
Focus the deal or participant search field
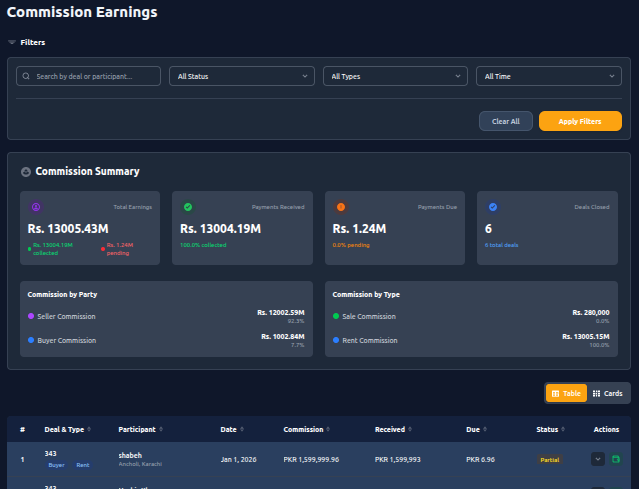tap(96, 76)
